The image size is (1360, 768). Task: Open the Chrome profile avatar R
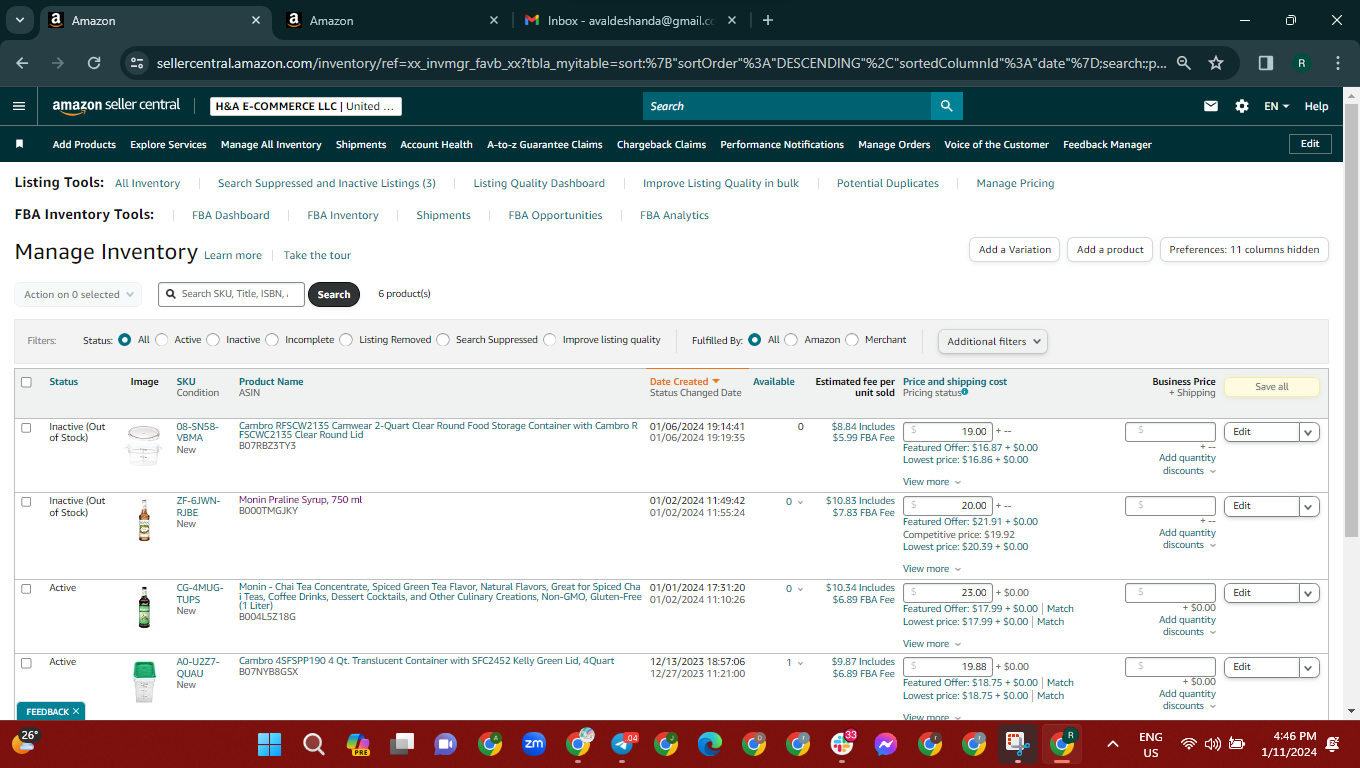1302,63
